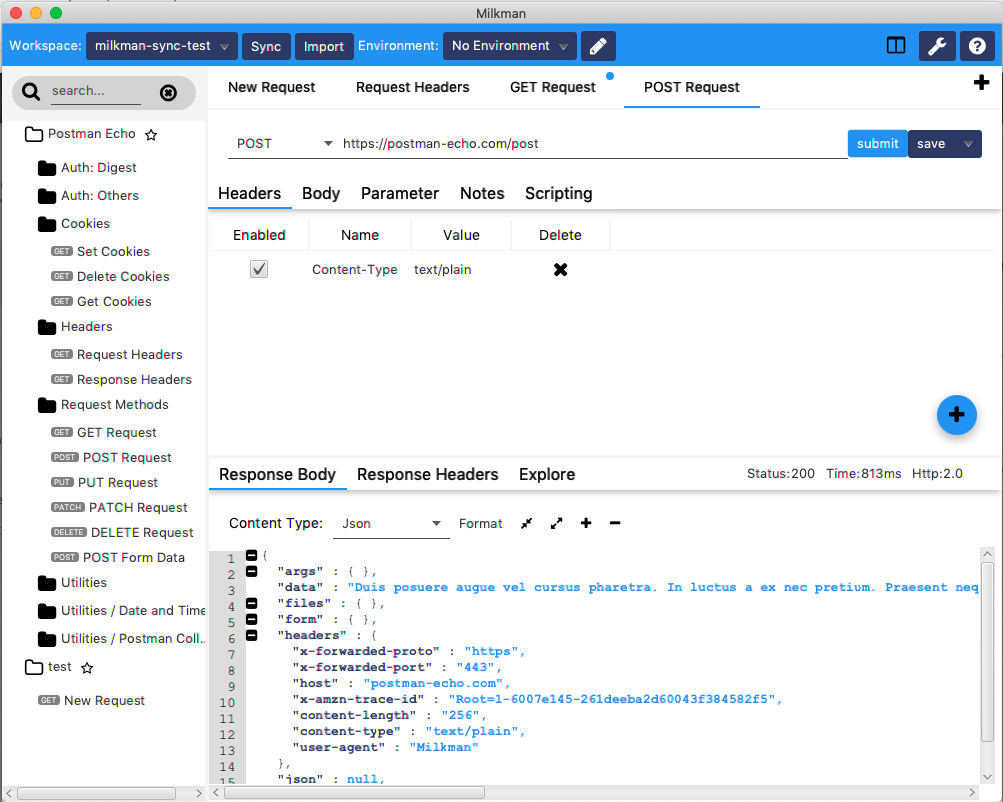Viewport: 1003px width, 802px height.
Task: Open the Workspace milkman-sync-test dropdown
Action: click(162, 46)
